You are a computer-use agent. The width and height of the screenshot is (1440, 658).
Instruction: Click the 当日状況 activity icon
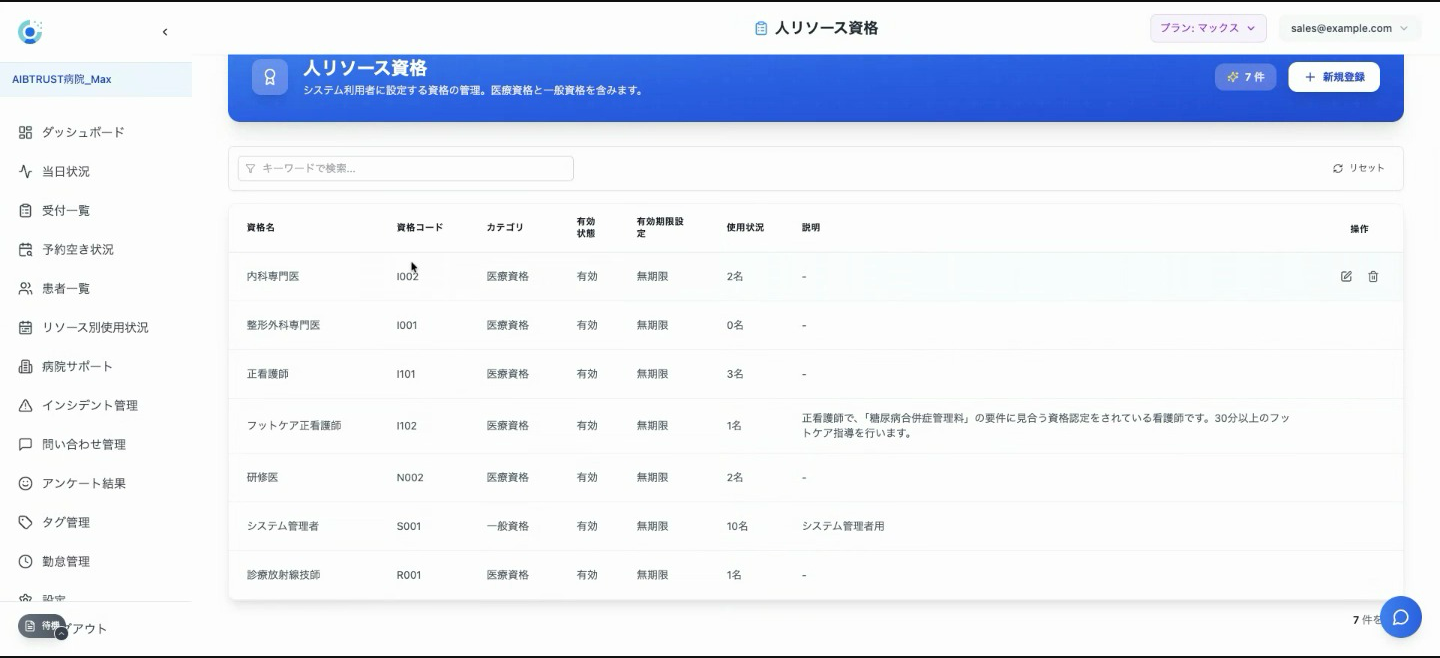tap(26, 171)
